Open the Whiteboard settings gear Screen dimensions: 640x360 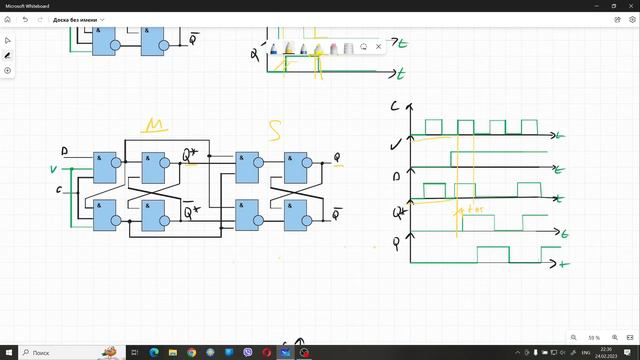pyautogui.click(x=632, y=20)
